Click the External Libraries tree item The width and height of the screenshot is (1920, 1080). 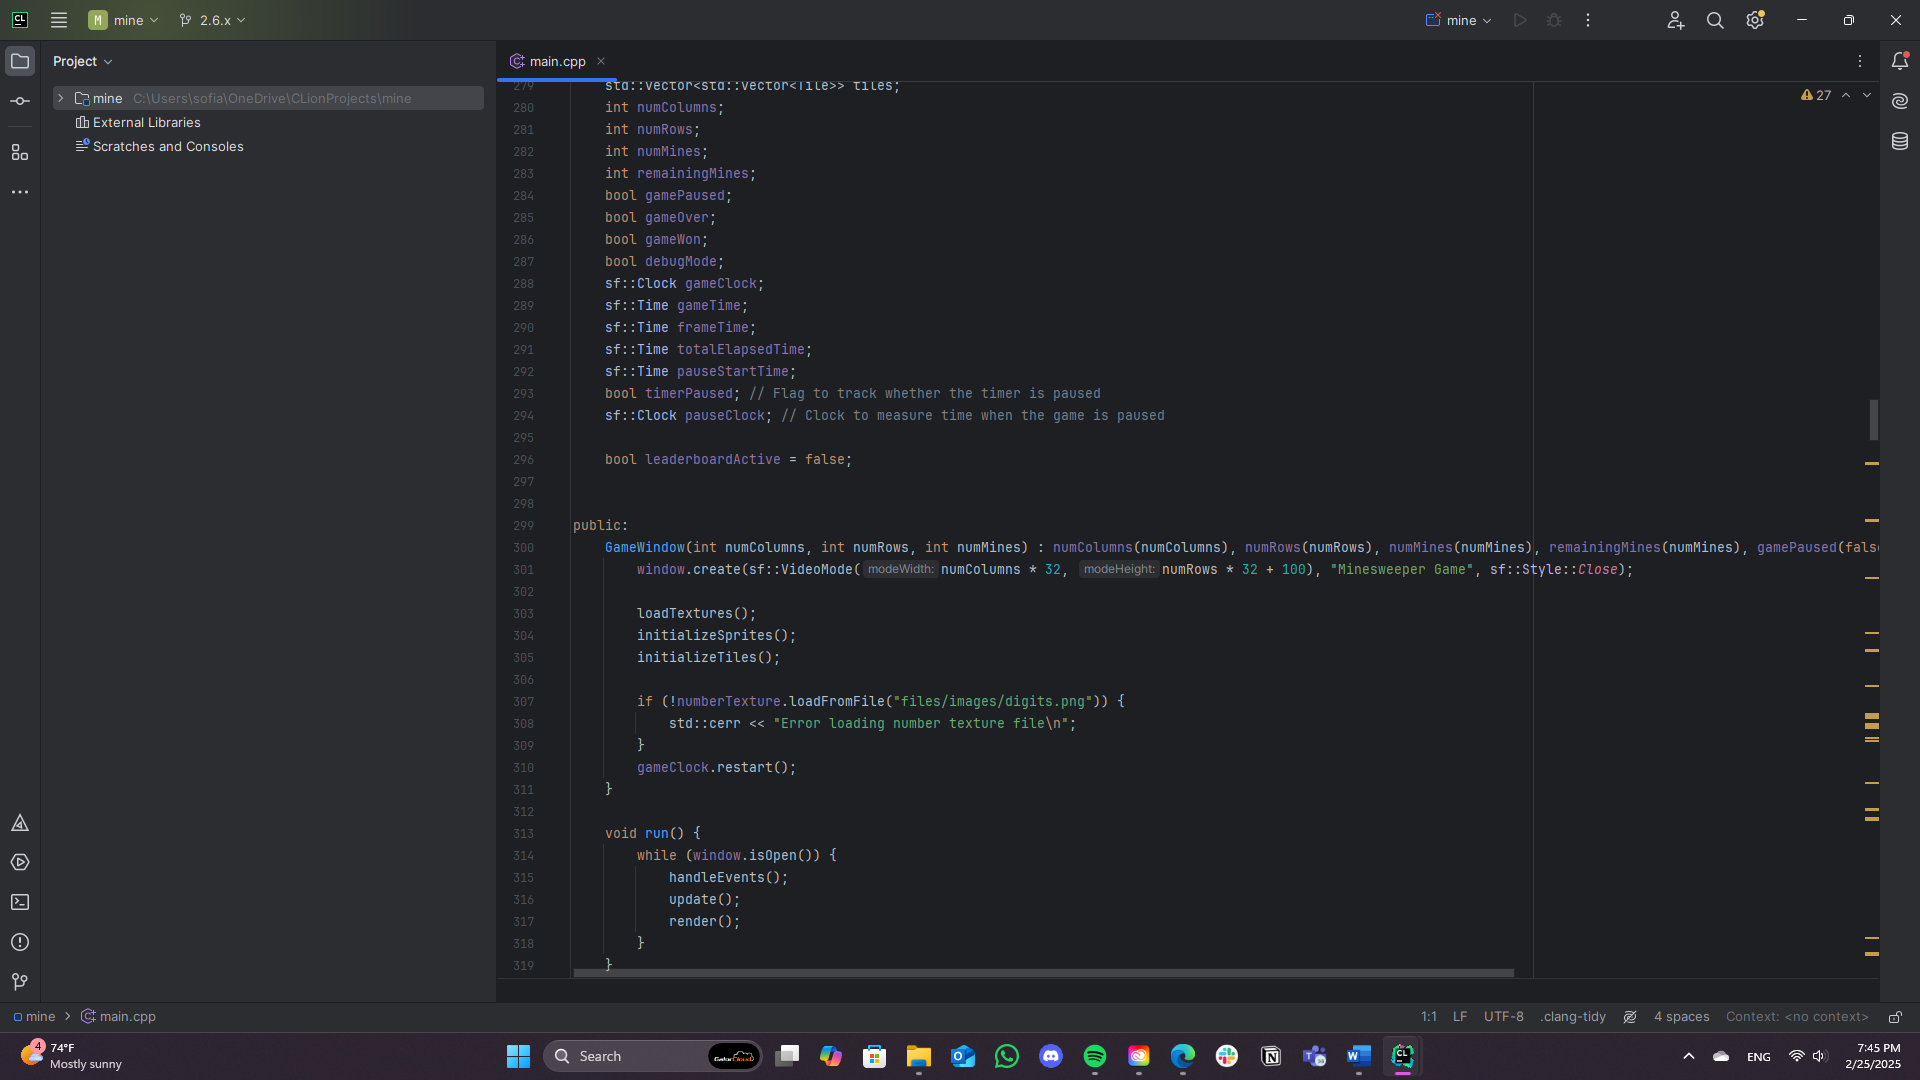(x=146, y=122)
